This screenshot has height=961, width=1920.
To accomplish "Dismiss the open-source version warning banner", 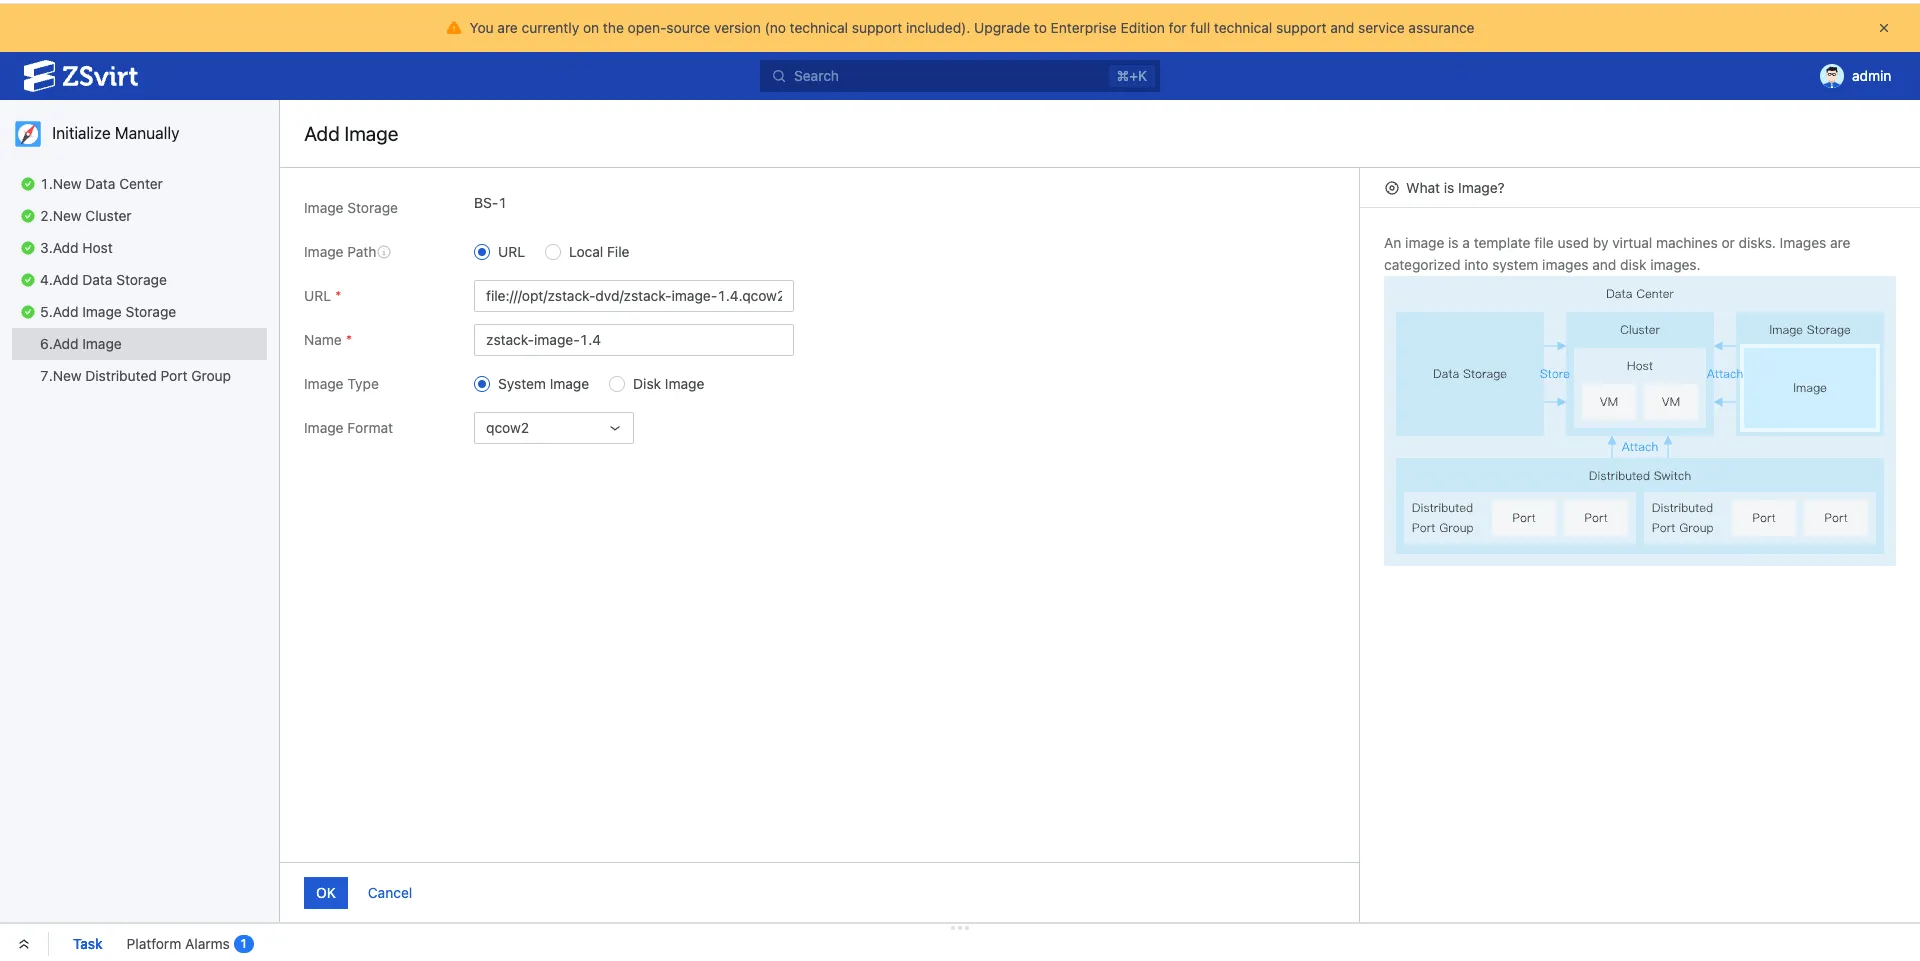I will (1884, 28).
